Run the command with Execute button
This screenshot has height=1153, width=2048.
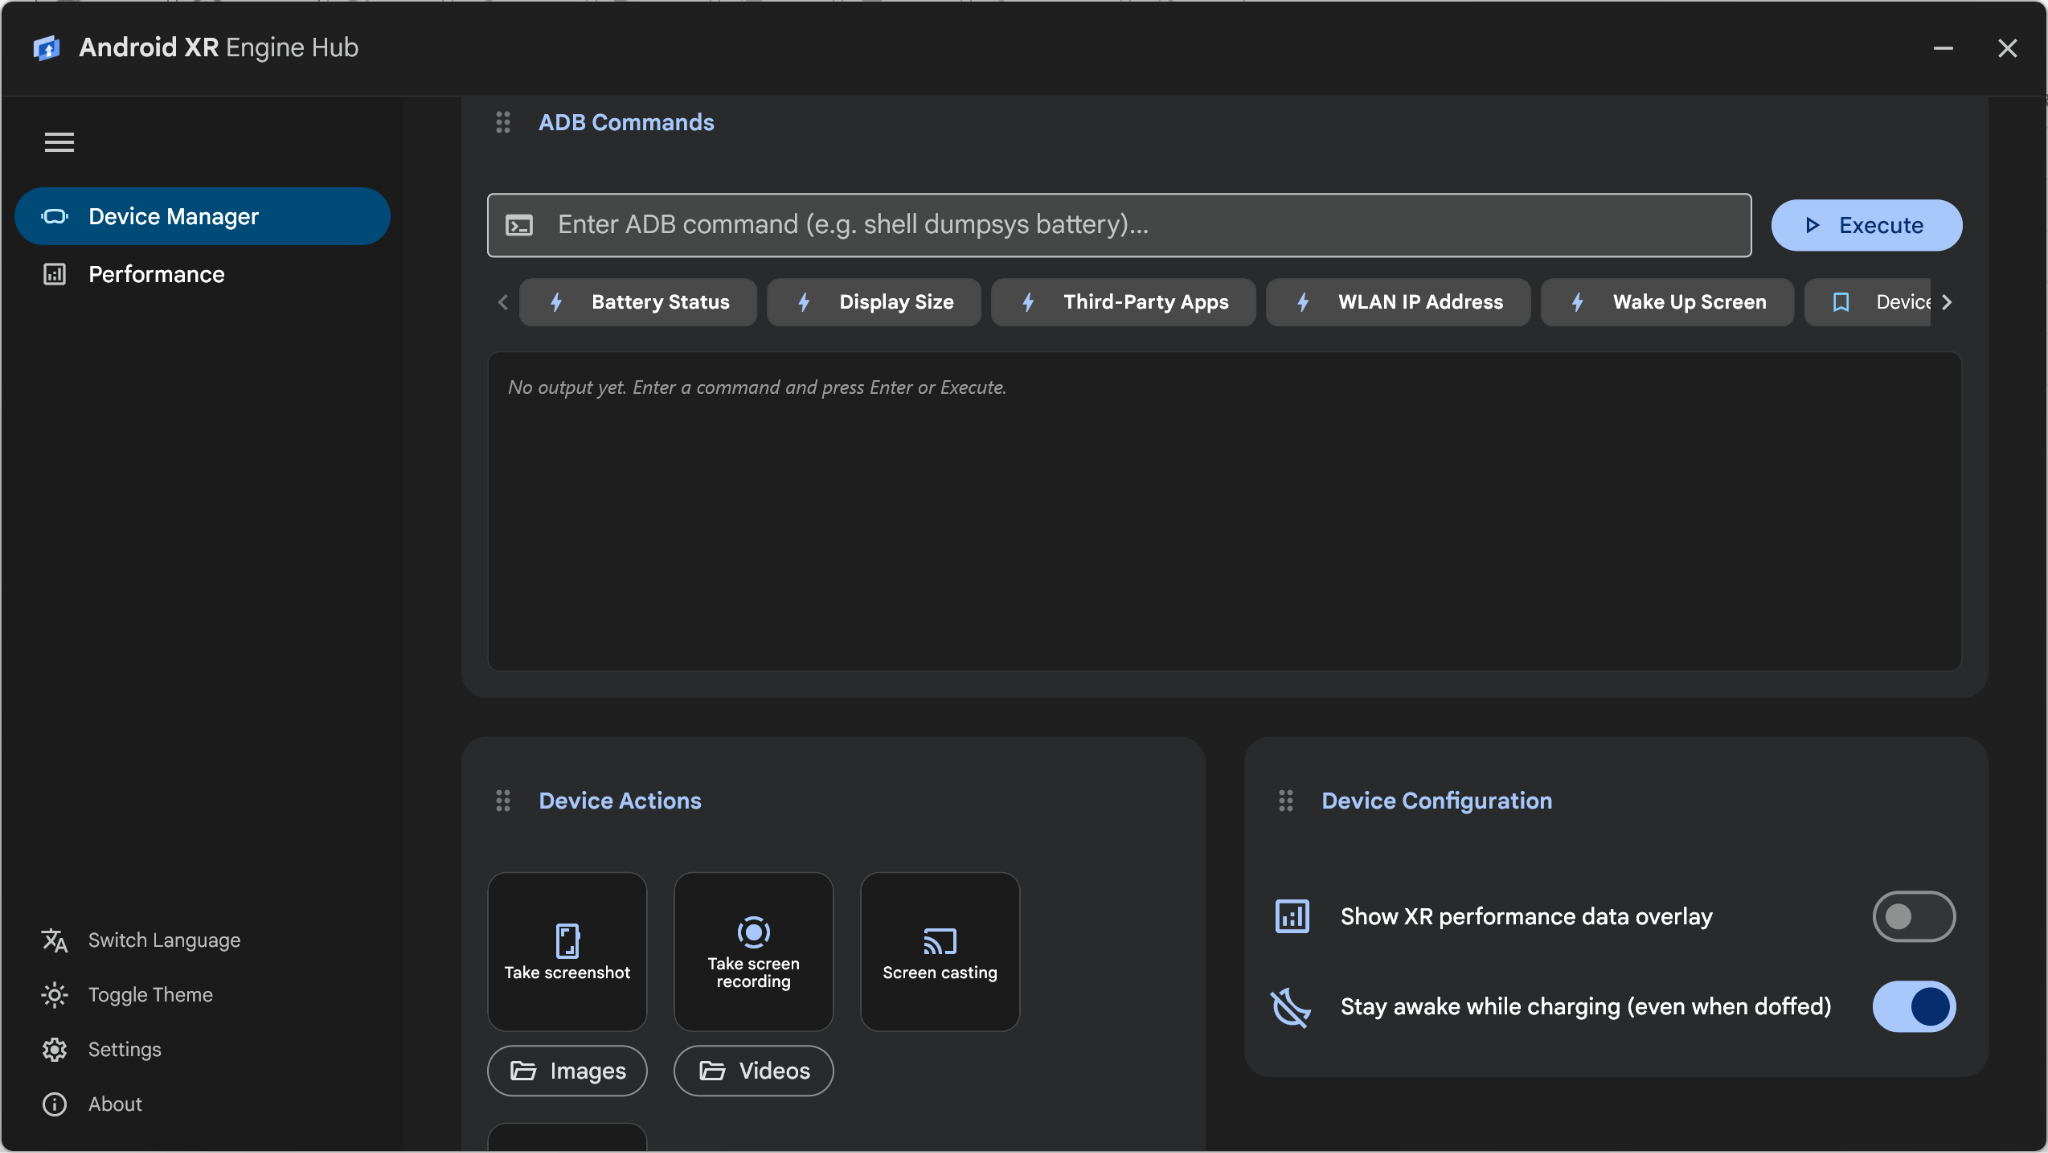[x=1866, y=225]
